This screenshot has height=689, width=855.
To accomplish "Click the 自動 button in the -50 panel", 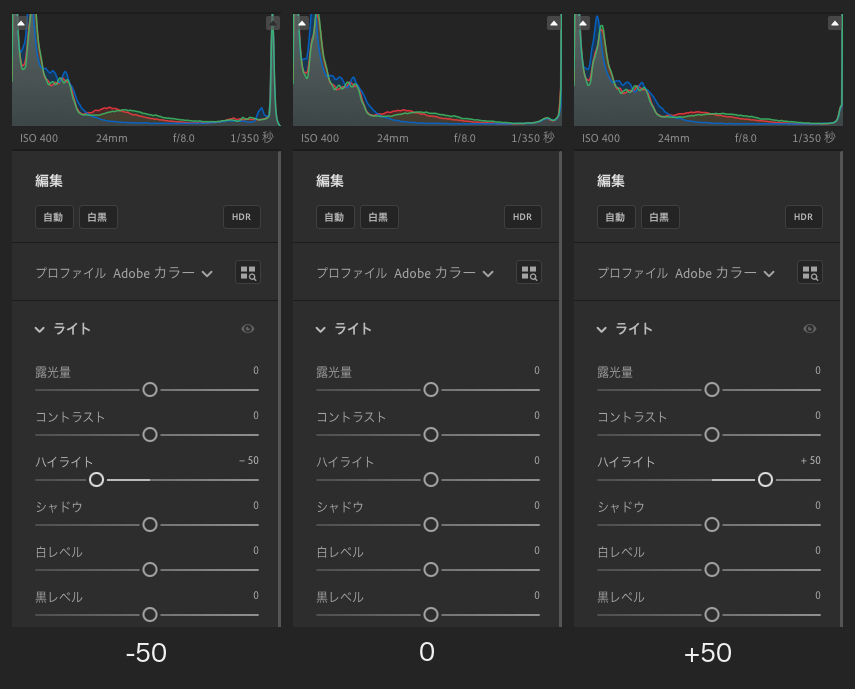I will pyautogui.click(x=54, y=217).
